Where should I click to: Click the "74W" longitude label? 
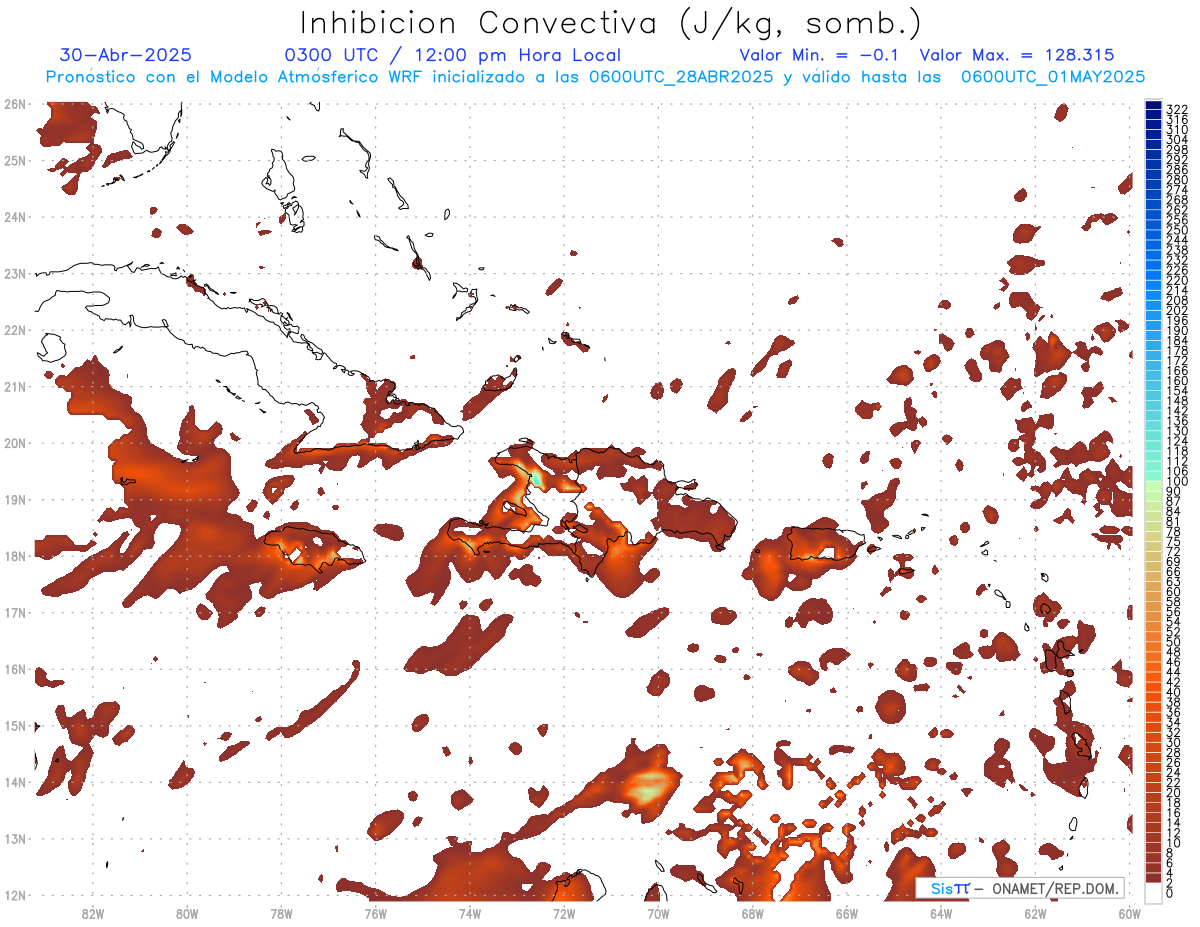point(469,913)
